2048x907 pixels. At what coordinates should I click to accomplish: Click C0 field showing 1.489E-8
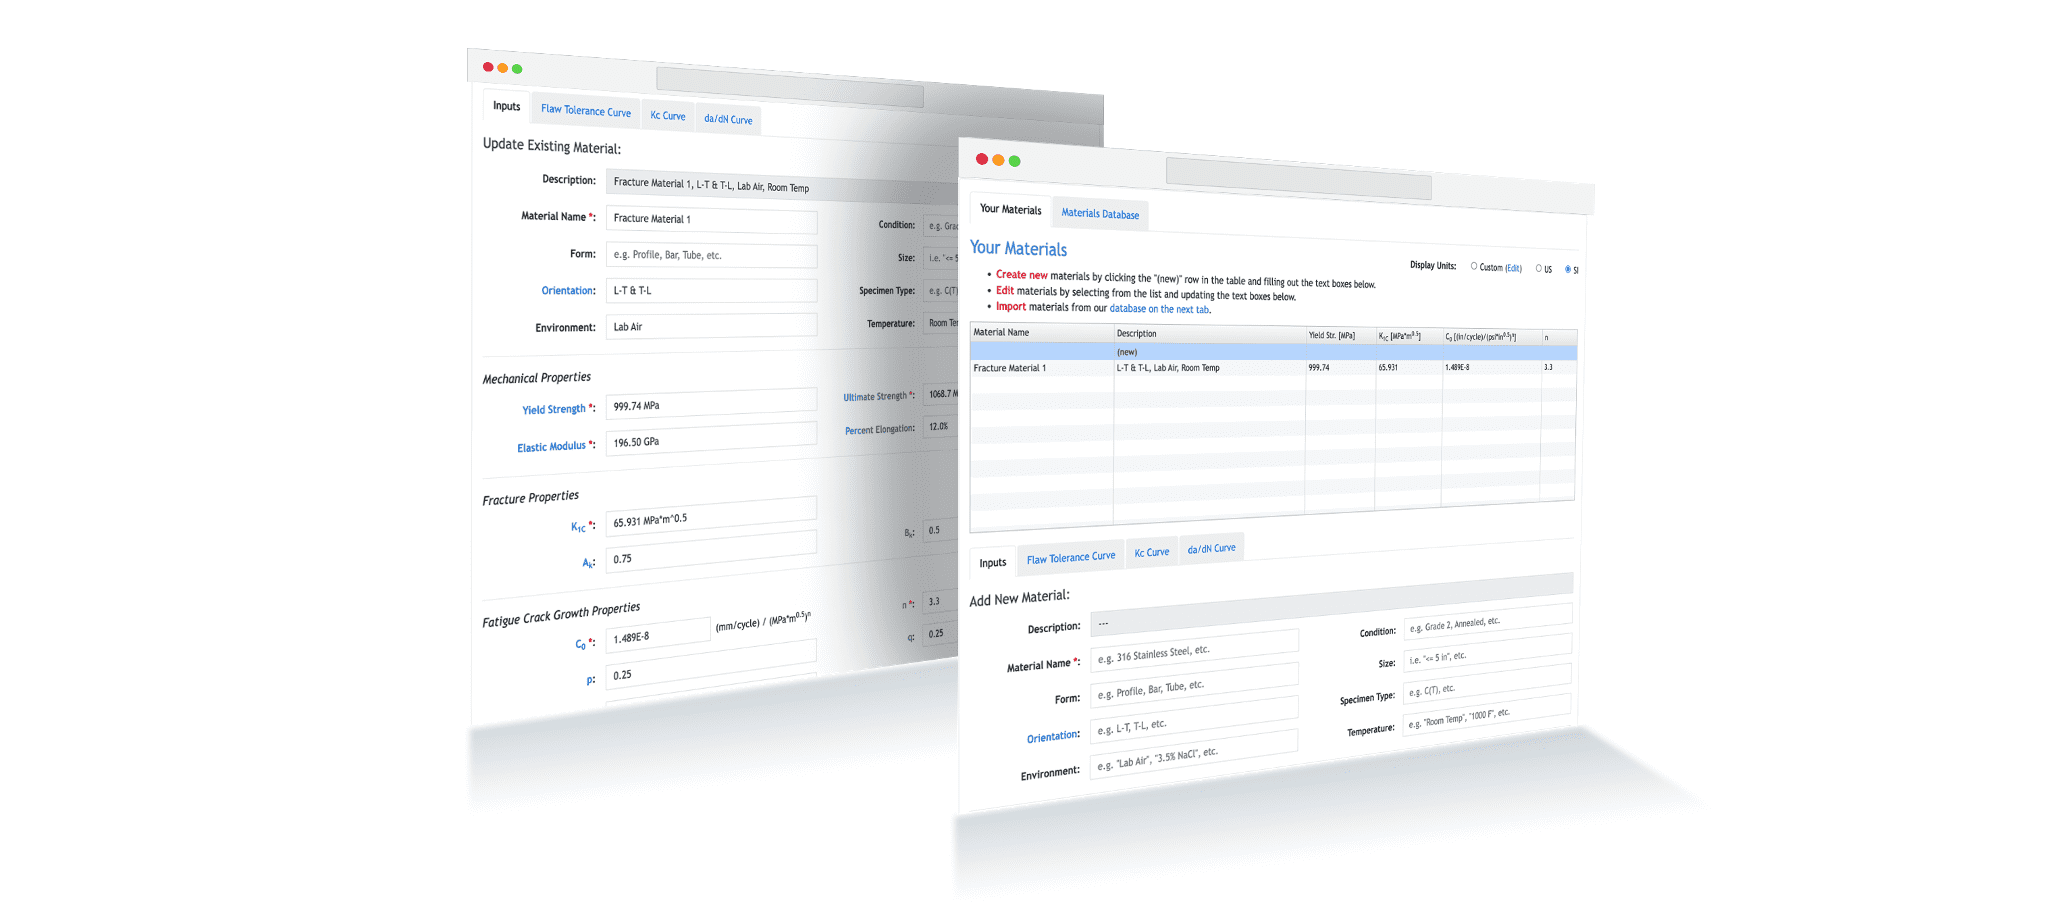coord(657,635)
